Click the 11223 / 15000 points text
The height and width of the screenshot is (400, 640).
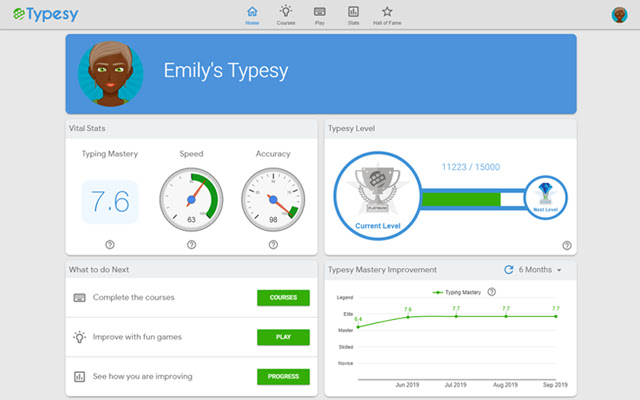click(471, 167)
